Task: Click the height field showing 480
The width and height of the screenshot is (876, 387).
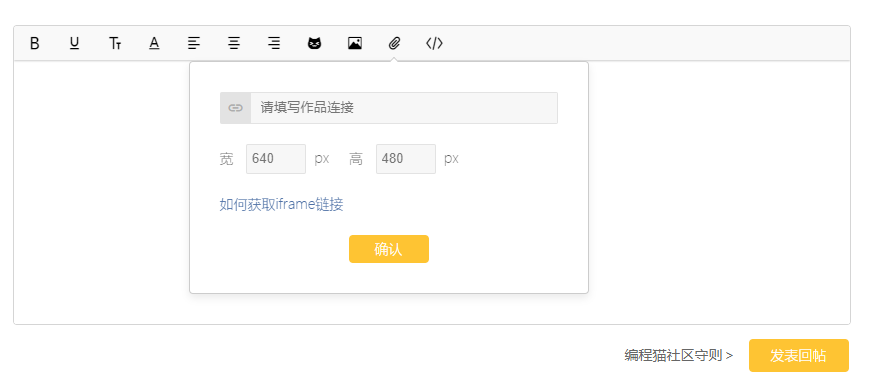Action: [406, 159]
